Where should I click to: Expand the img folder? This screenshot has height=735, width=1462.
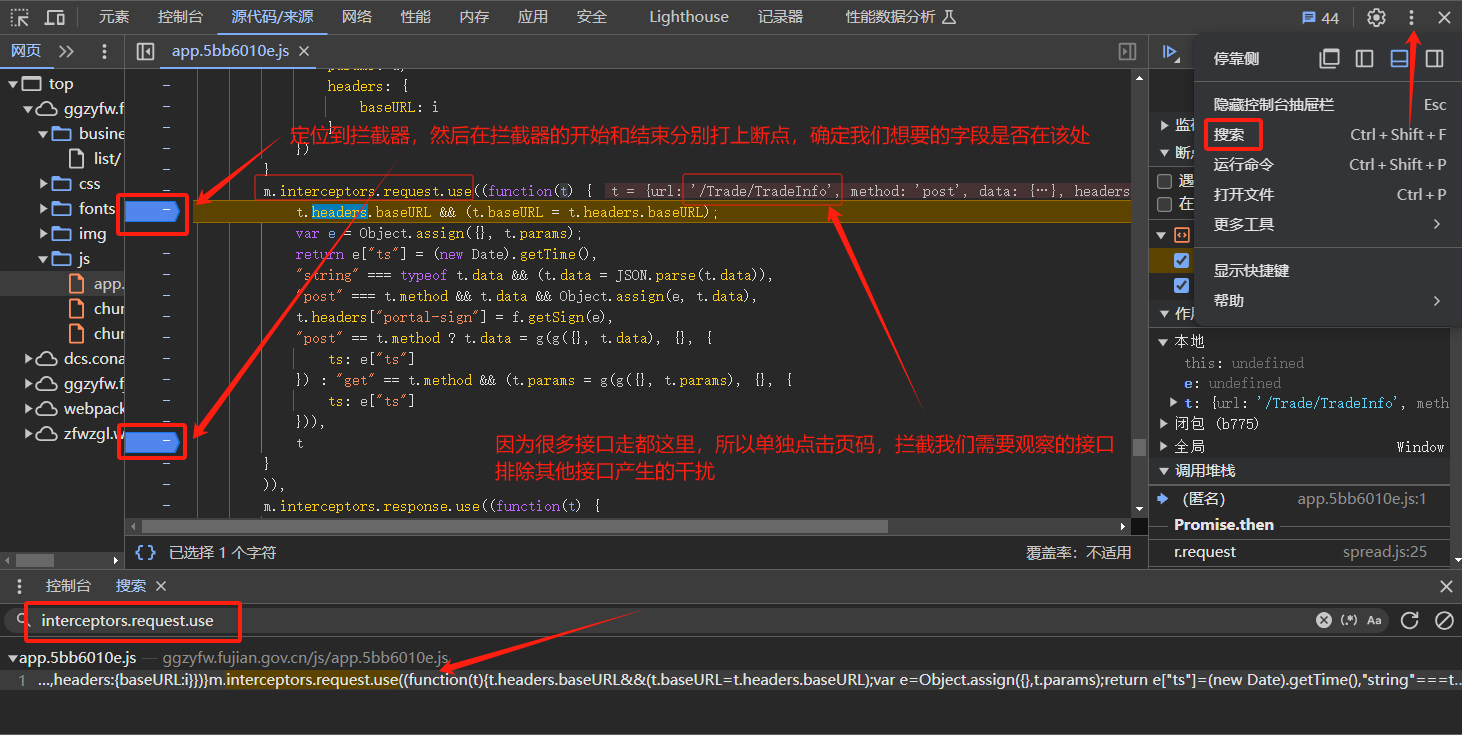44,234
